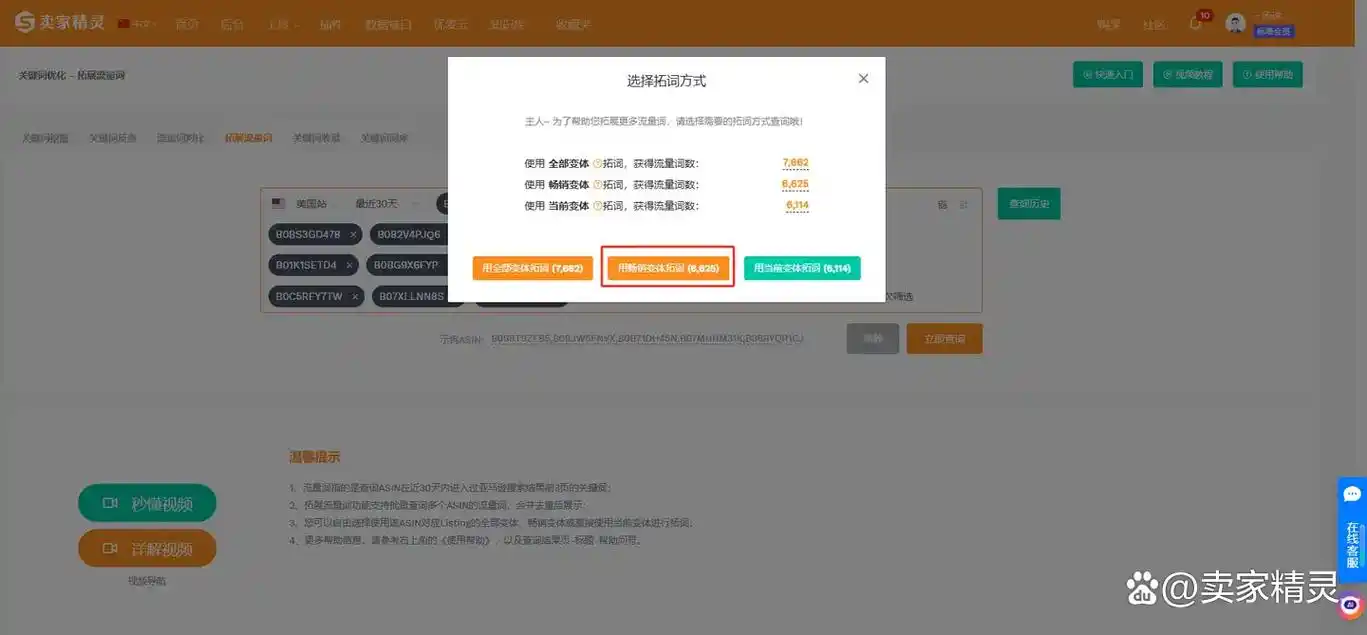Click the question mark beside 畅销变体
Screen dimensions: 1367x635
[596, 183]
